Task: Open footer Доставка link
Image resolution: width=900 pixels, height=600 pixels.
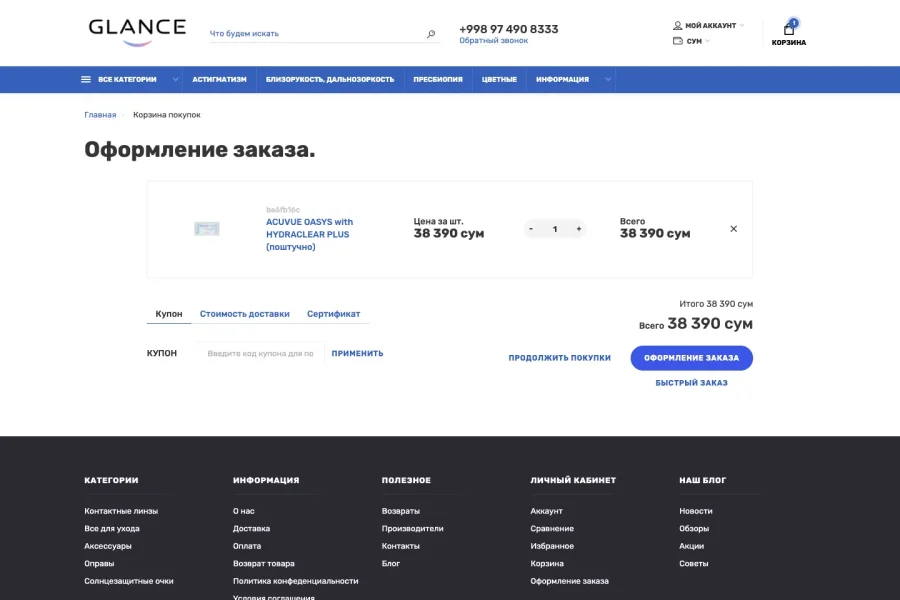Action: pyautogui.click(x=251, y=528)
